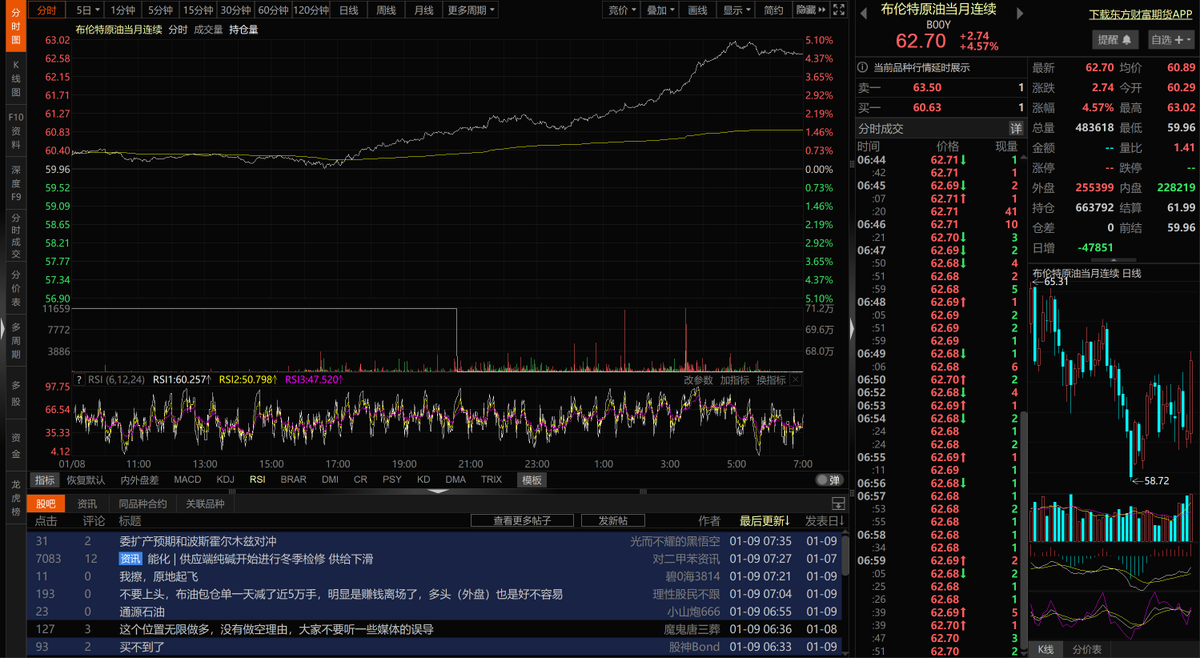Click 改参数 to edit indicator parameters

click(x=698, y=380)
